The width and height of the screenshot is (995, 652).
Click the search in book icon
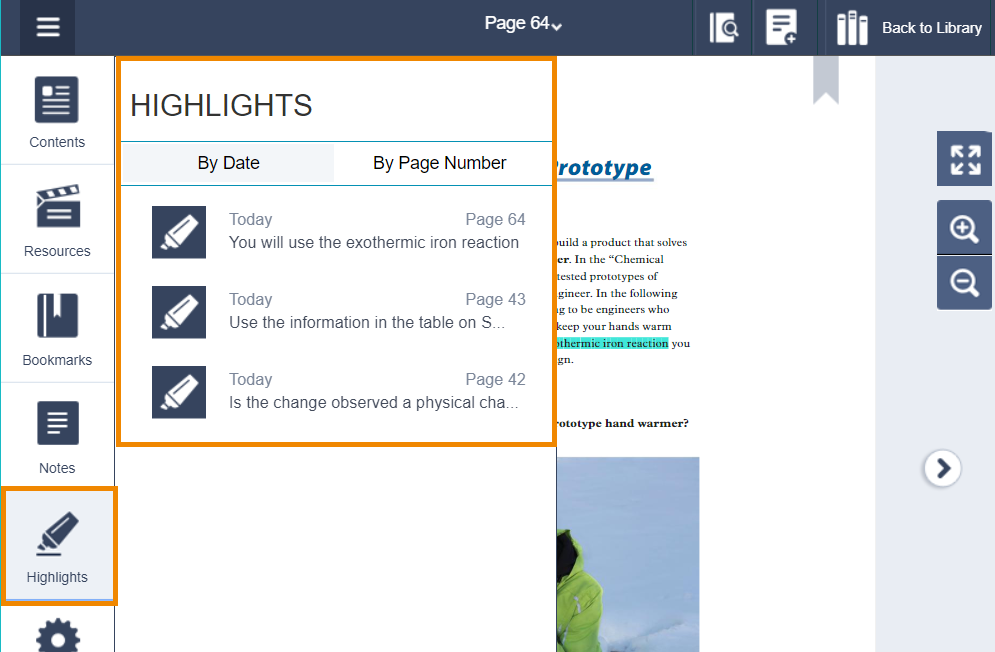pos(723,28)
